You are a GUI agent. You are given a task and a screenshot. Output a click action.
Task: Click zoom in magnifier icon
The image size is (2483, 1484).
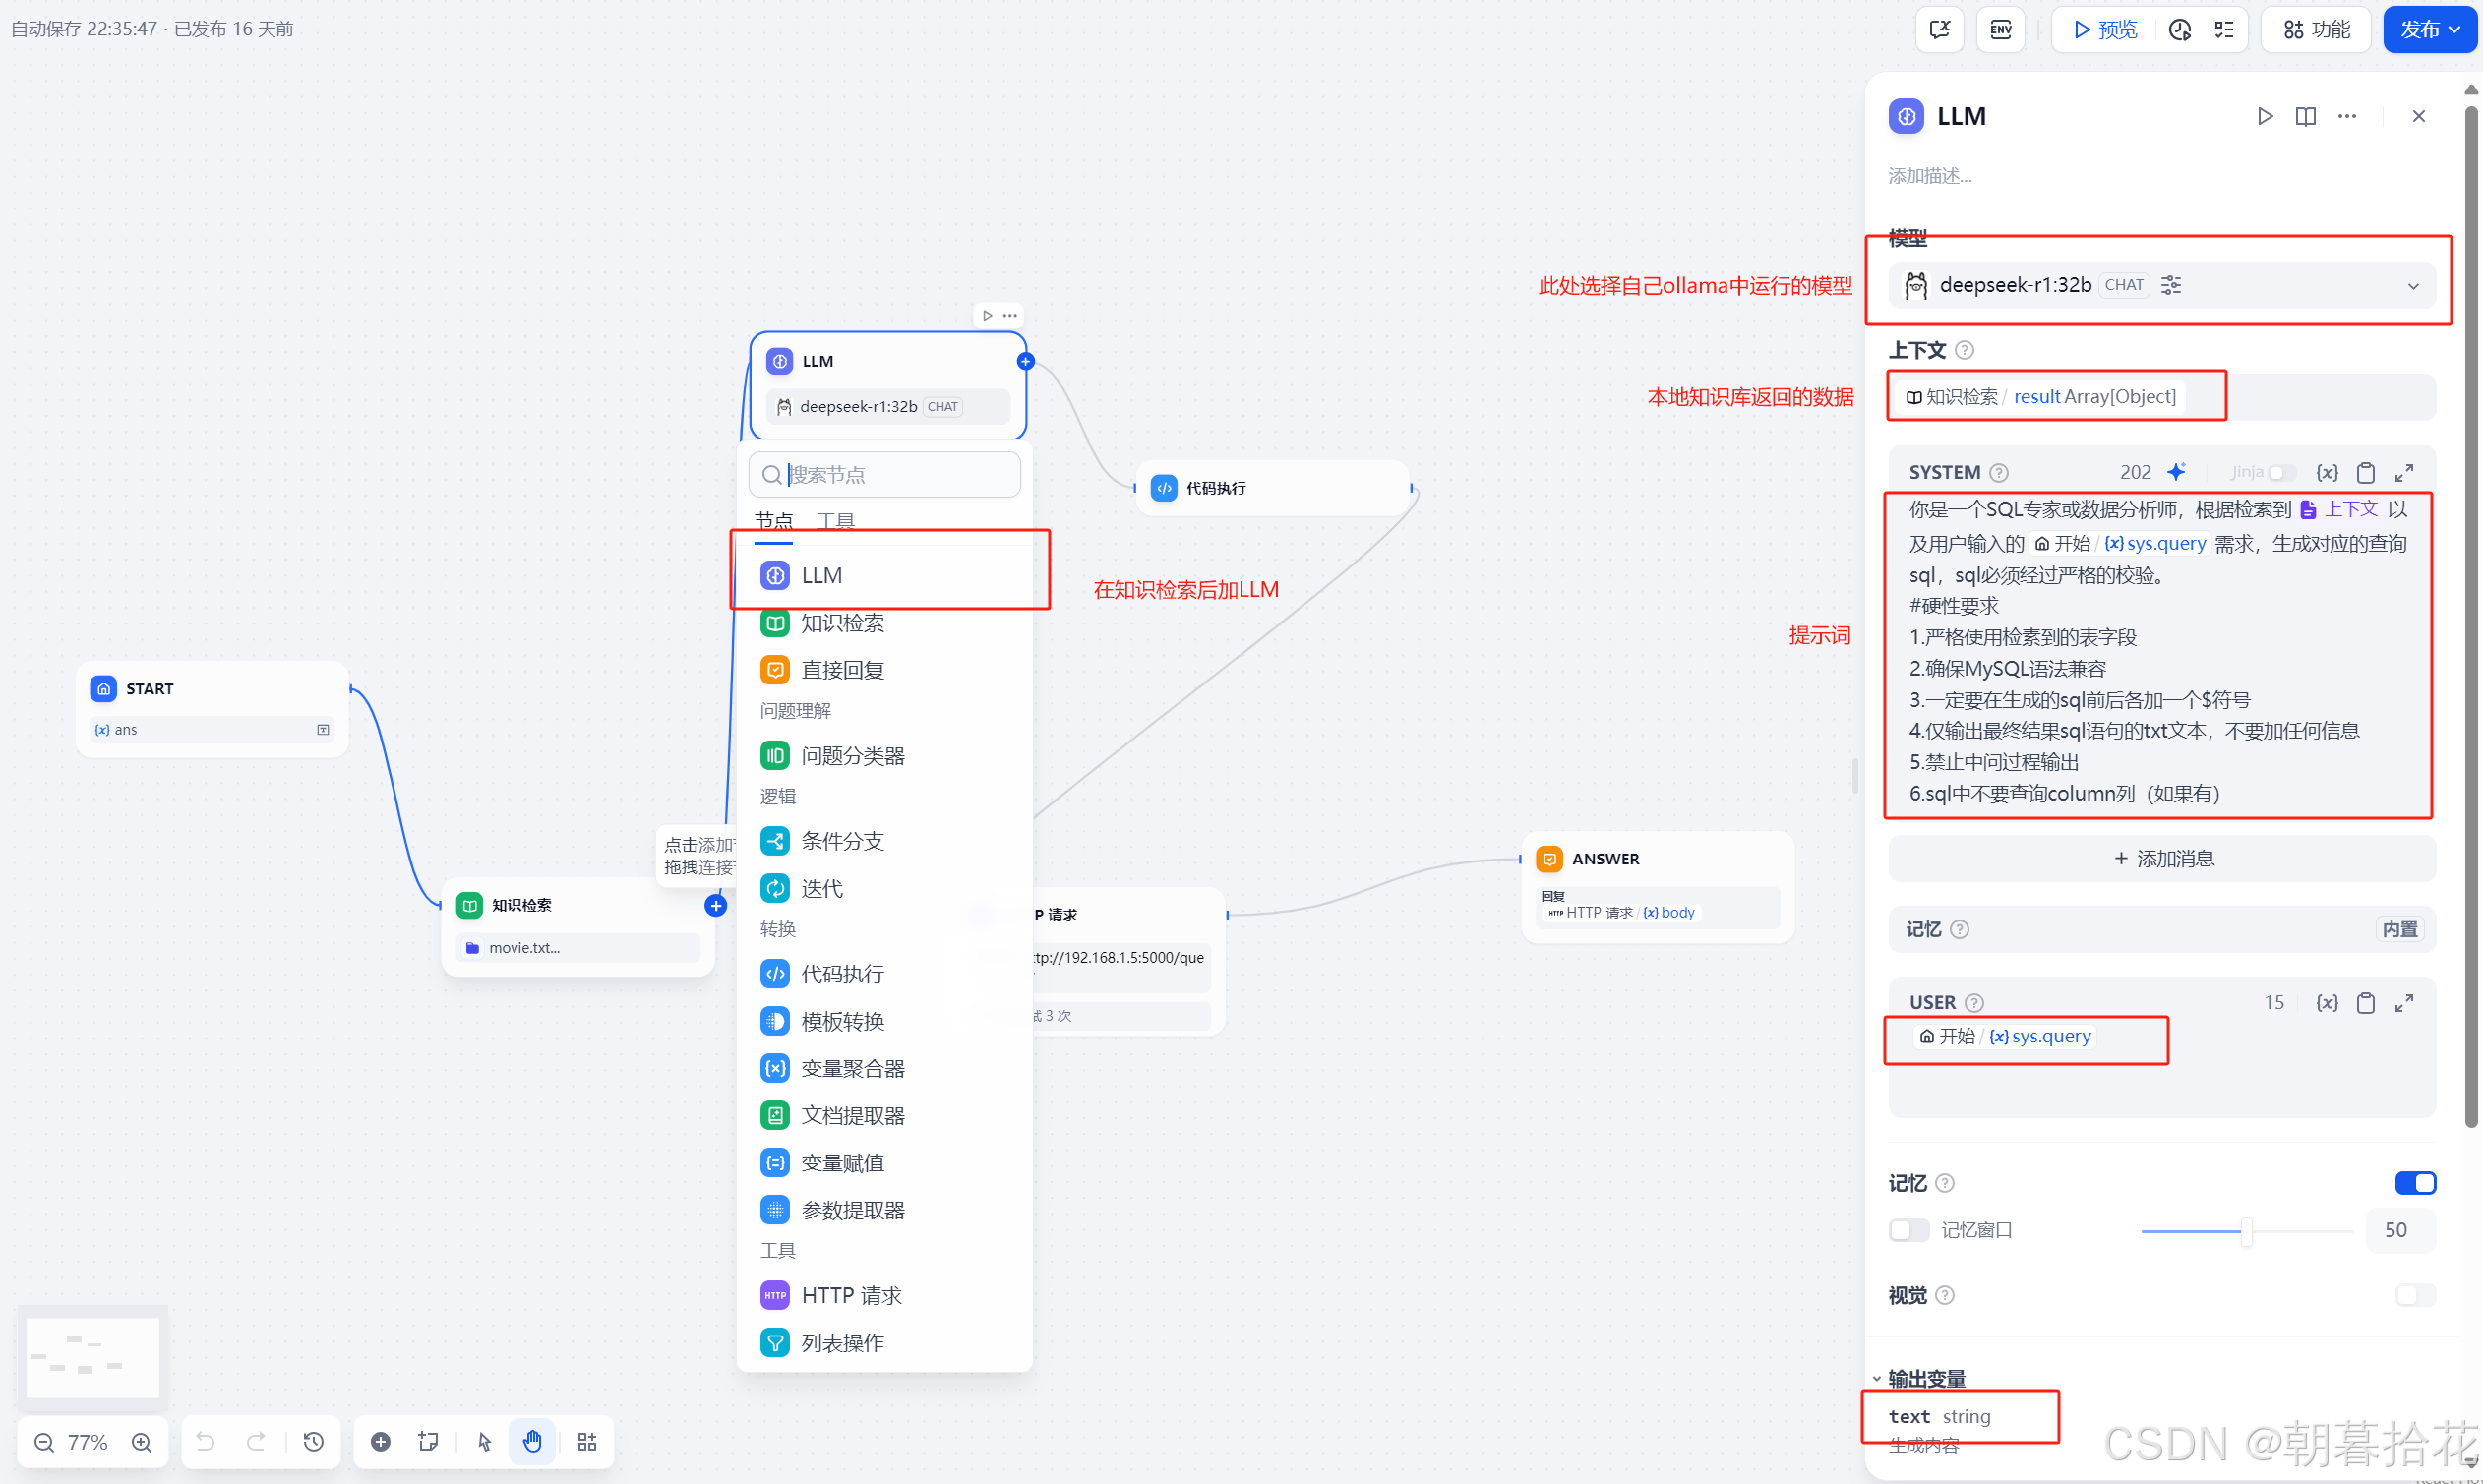point(142,1442)
